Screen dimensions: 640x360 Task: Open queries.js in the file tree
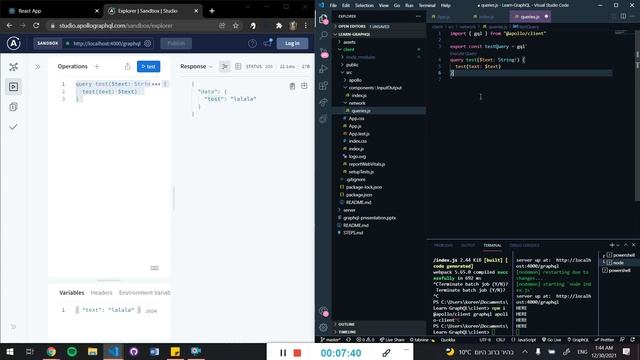click(x=361, y=111)
